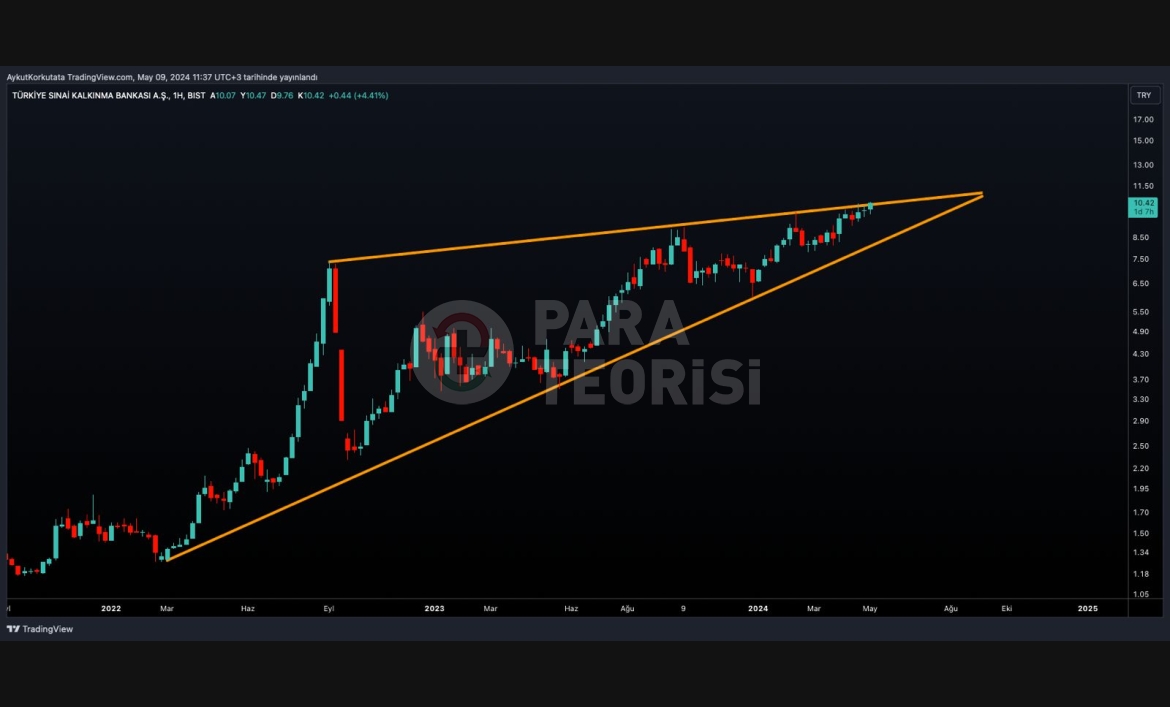Click the 15.00 price axis label
This screenshot has width=1170, height=707.
coord(1143,140)
